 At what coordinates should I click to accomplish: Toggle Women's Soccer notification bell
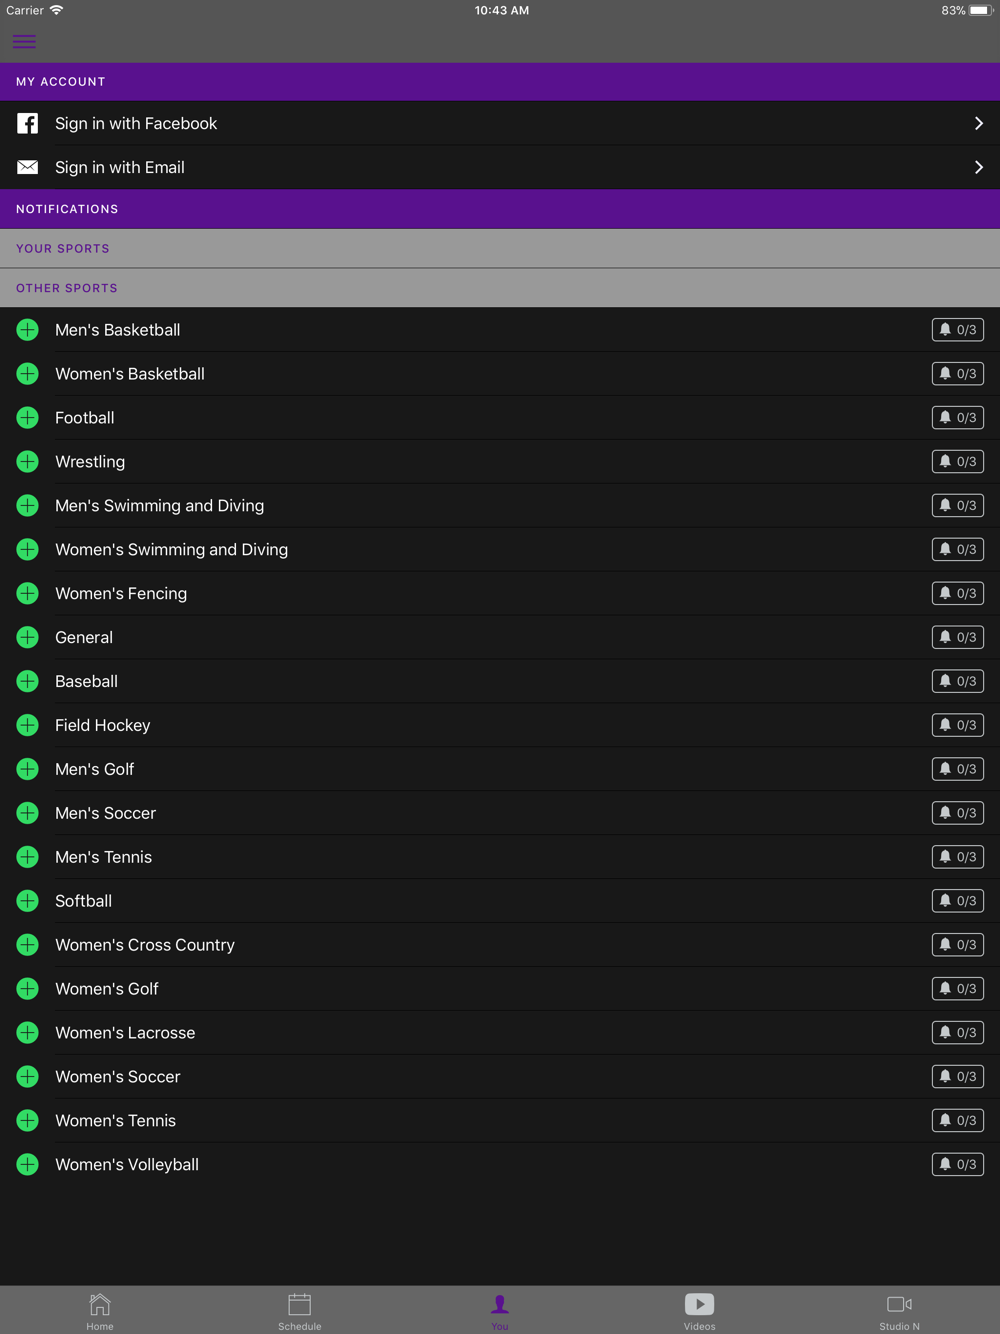(x=958, y=1078)
